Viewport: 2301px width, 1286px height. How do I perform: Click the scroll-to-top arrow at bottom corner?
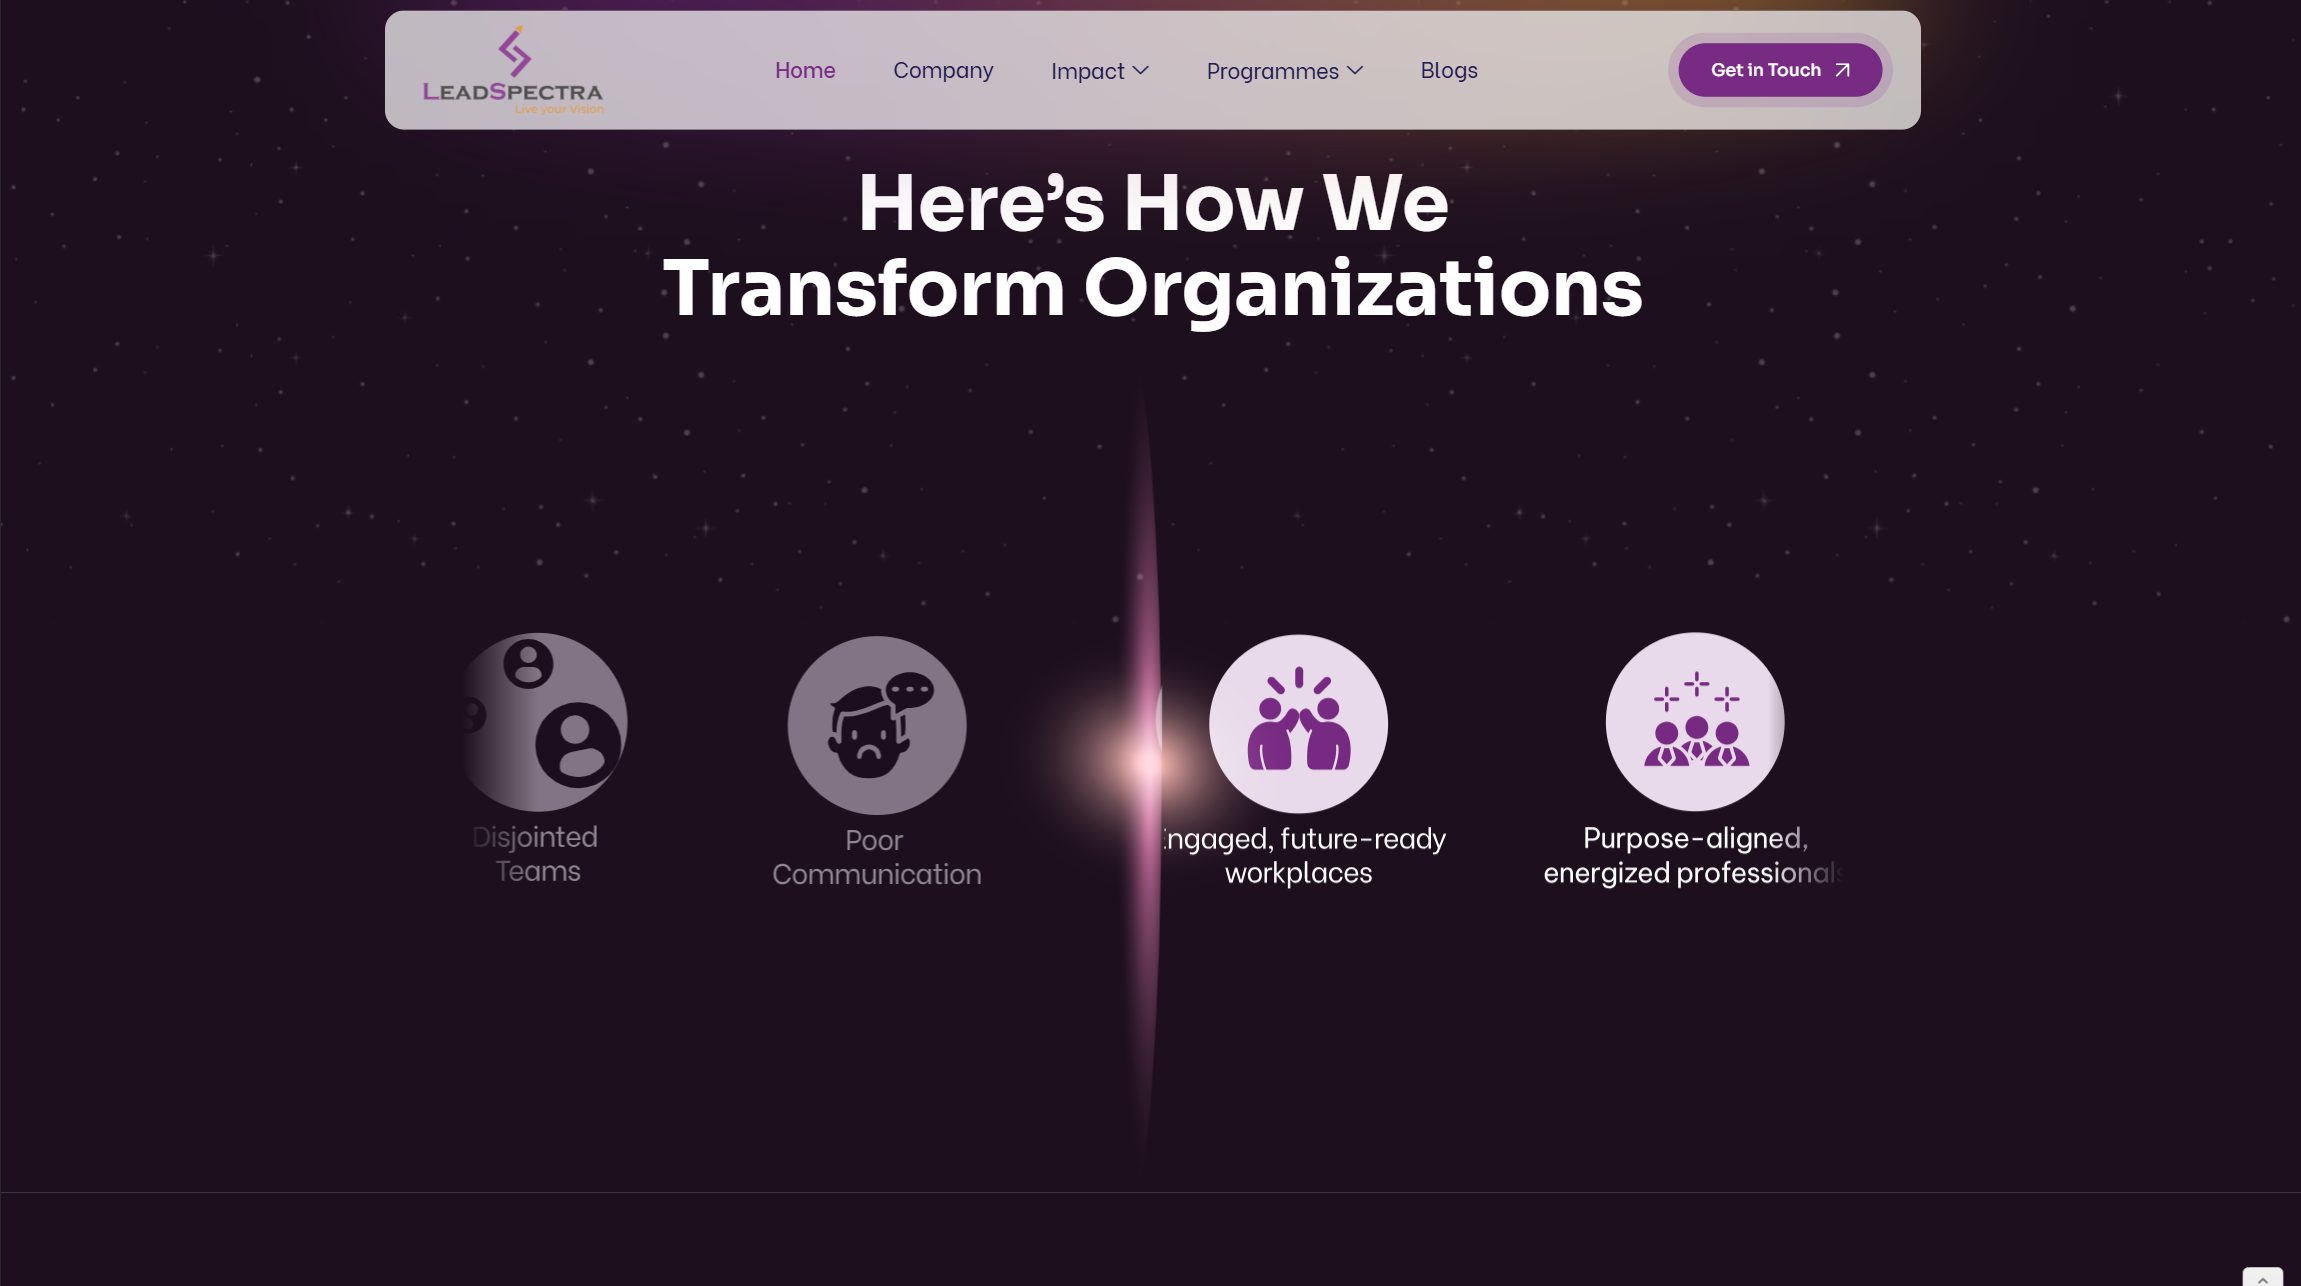click(2262, 1278)
